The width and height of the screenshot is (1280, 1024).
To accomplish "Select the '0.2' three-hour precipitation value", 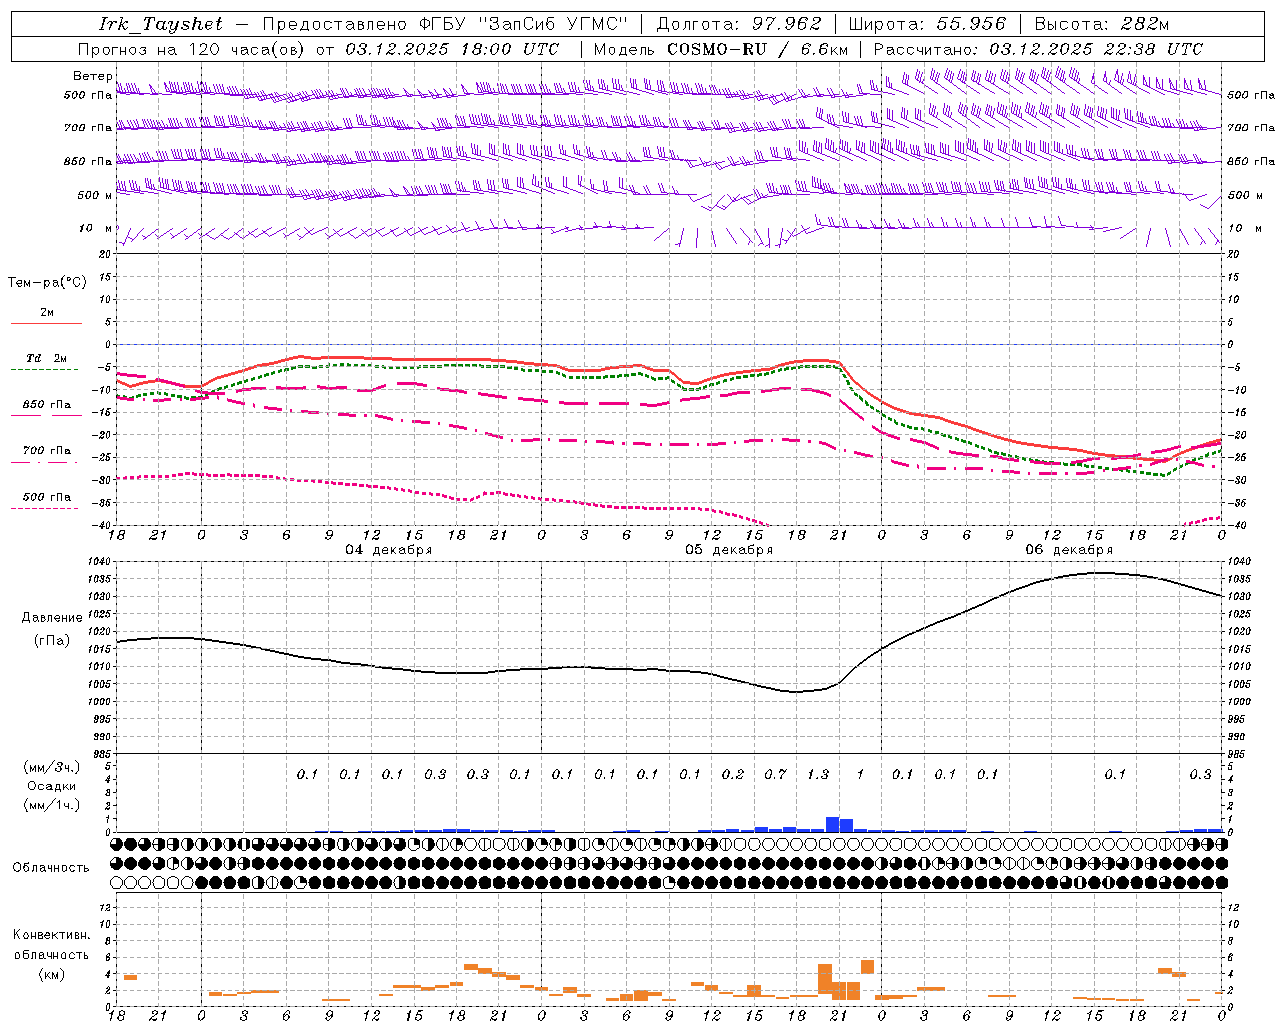I will pos(733,774).
